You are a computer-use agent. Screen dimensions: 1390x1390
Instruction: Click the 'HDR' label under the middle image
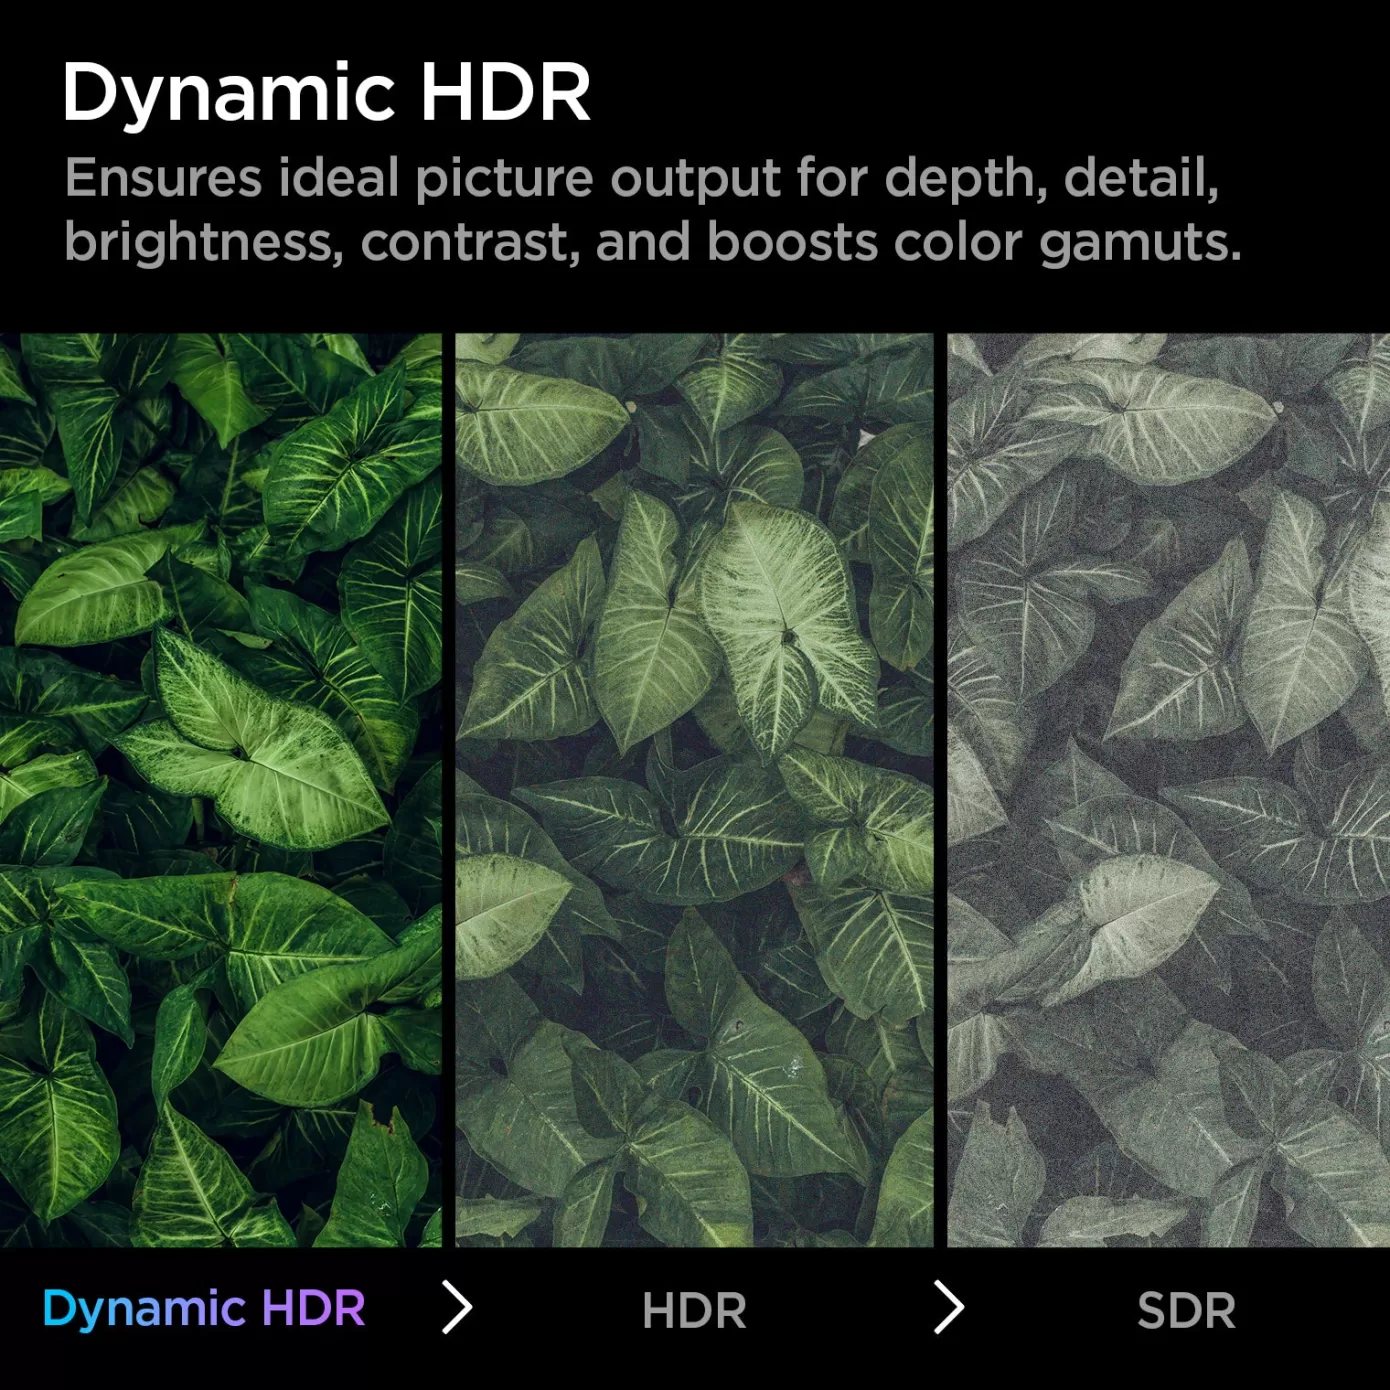click(x=694, y=1311)
